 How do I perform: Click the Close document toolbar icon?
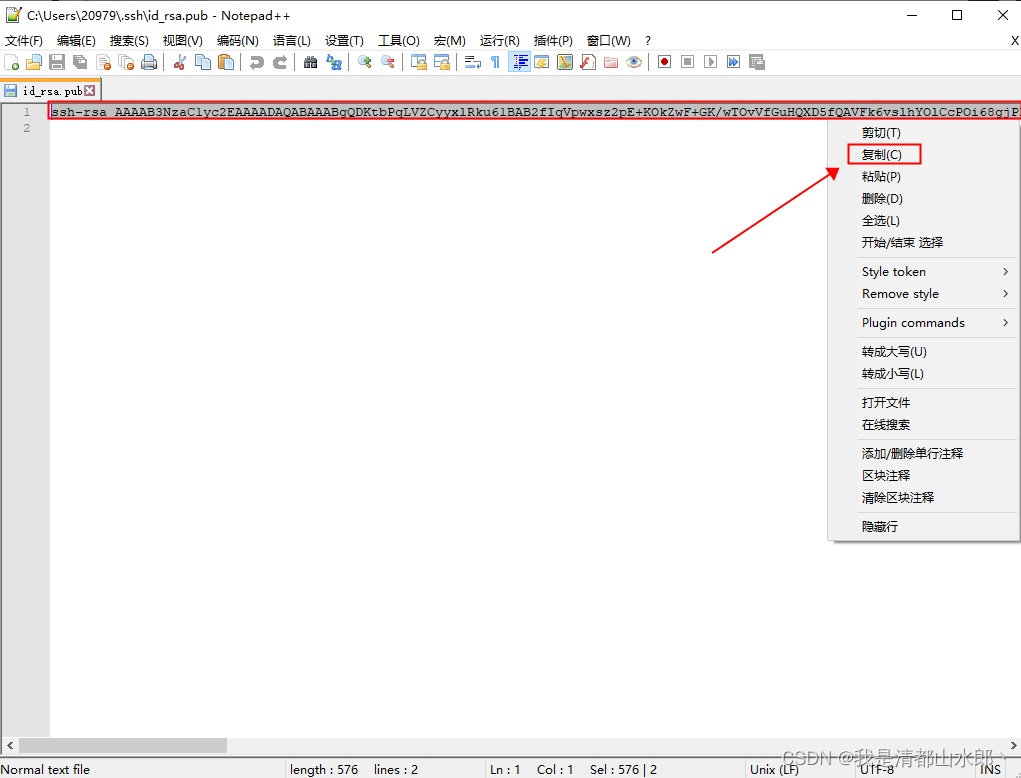pyautogui.click(x=104, y=63)
